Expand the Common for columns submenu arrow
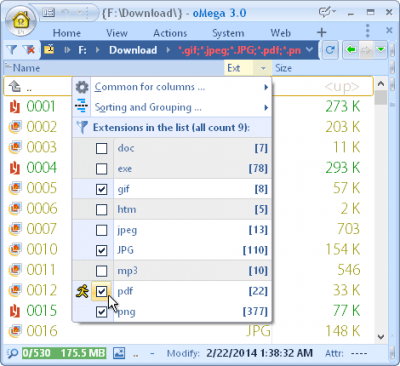The image size is (400, 366). coord(266,87)
